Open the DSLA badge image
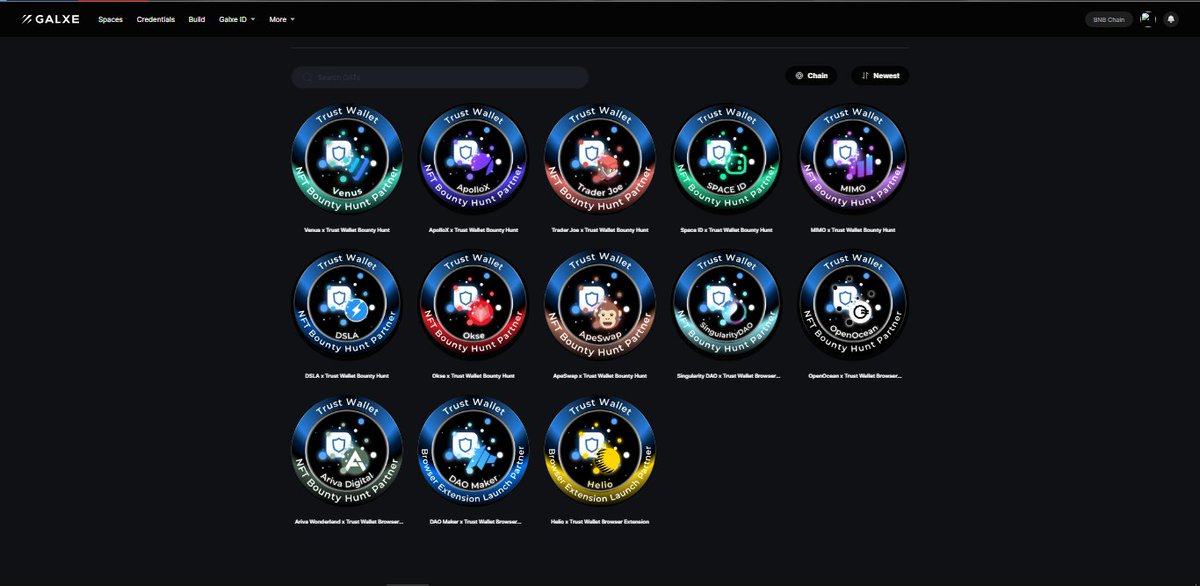The image size is (1200, 586). 347,304
